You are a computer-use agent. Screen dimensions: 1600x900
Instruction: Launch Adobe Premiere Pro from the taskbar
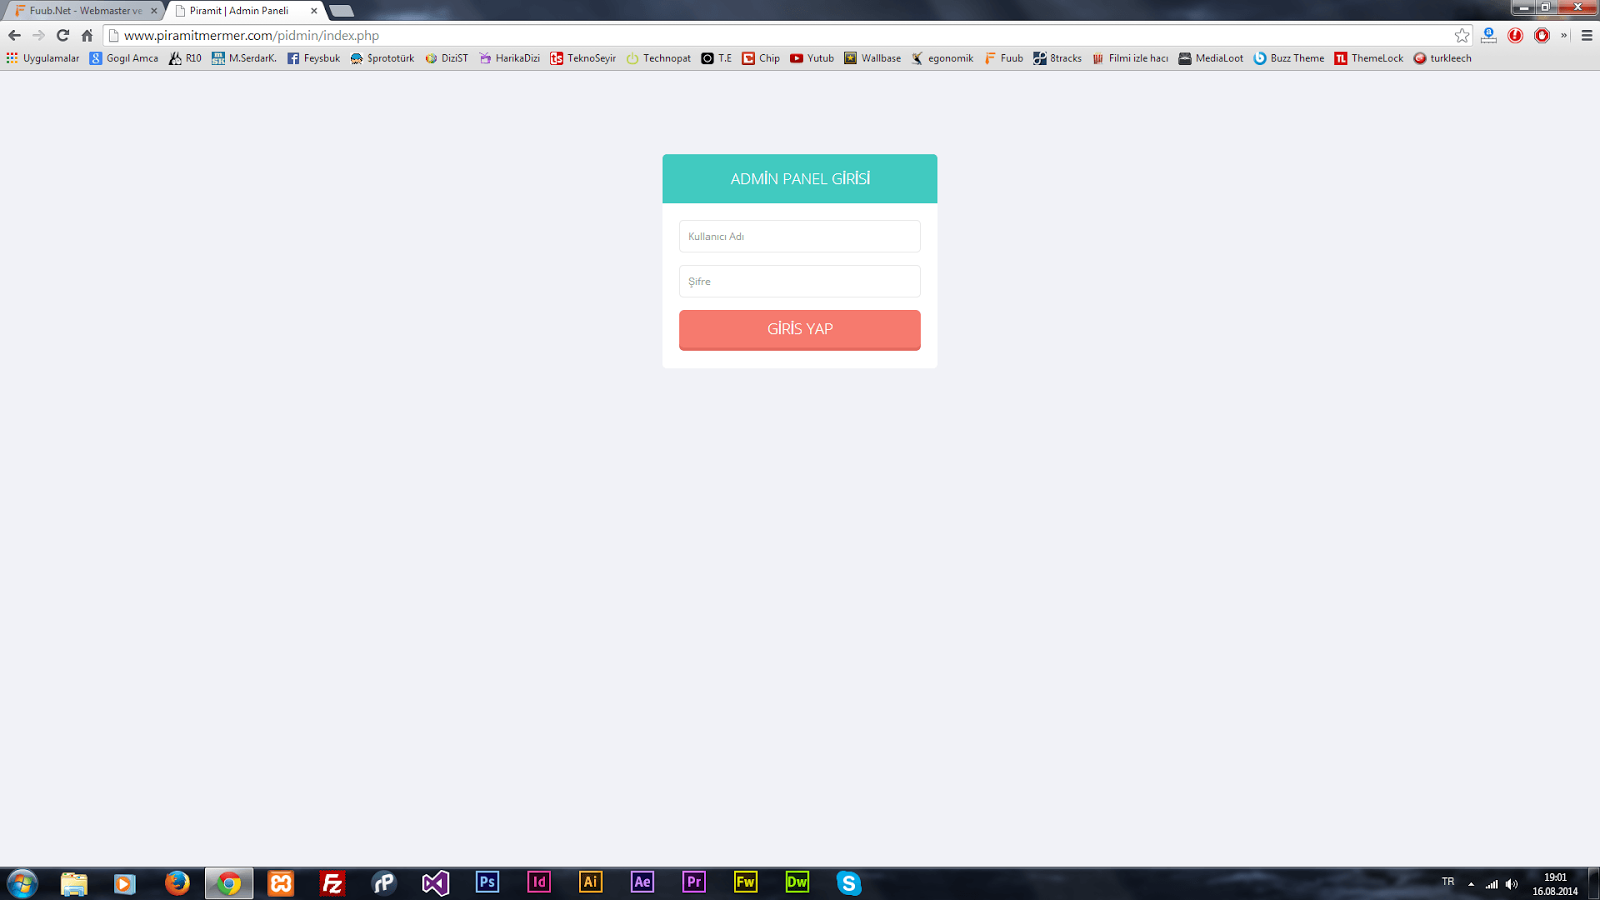(693, 883)
